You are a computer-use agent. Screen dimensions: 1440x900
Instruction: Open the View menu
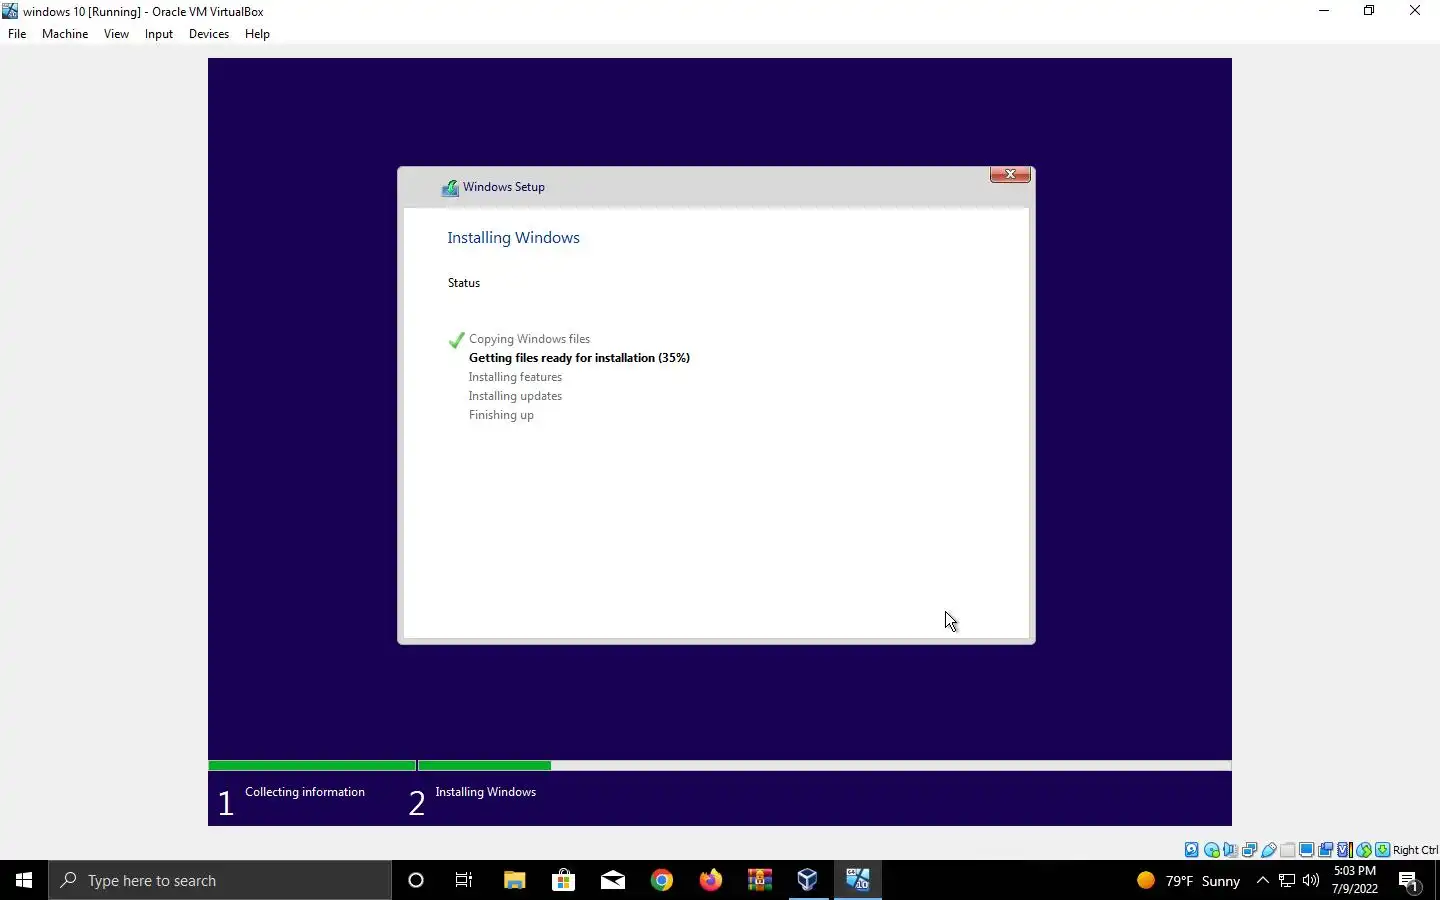(x=116, y=34)
